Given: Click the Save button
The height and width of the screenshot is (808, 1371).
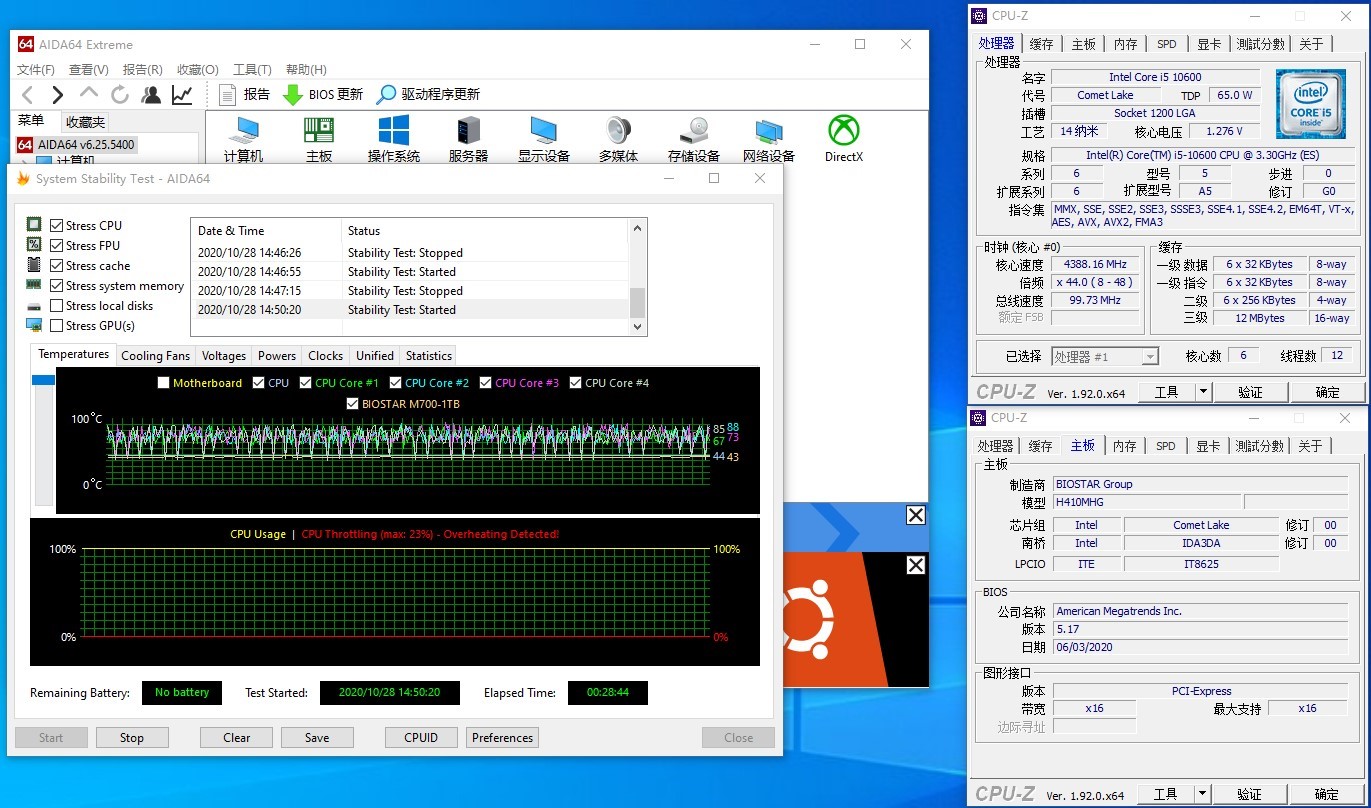Looking at the screenshot, I should click(x=317, y=738).
